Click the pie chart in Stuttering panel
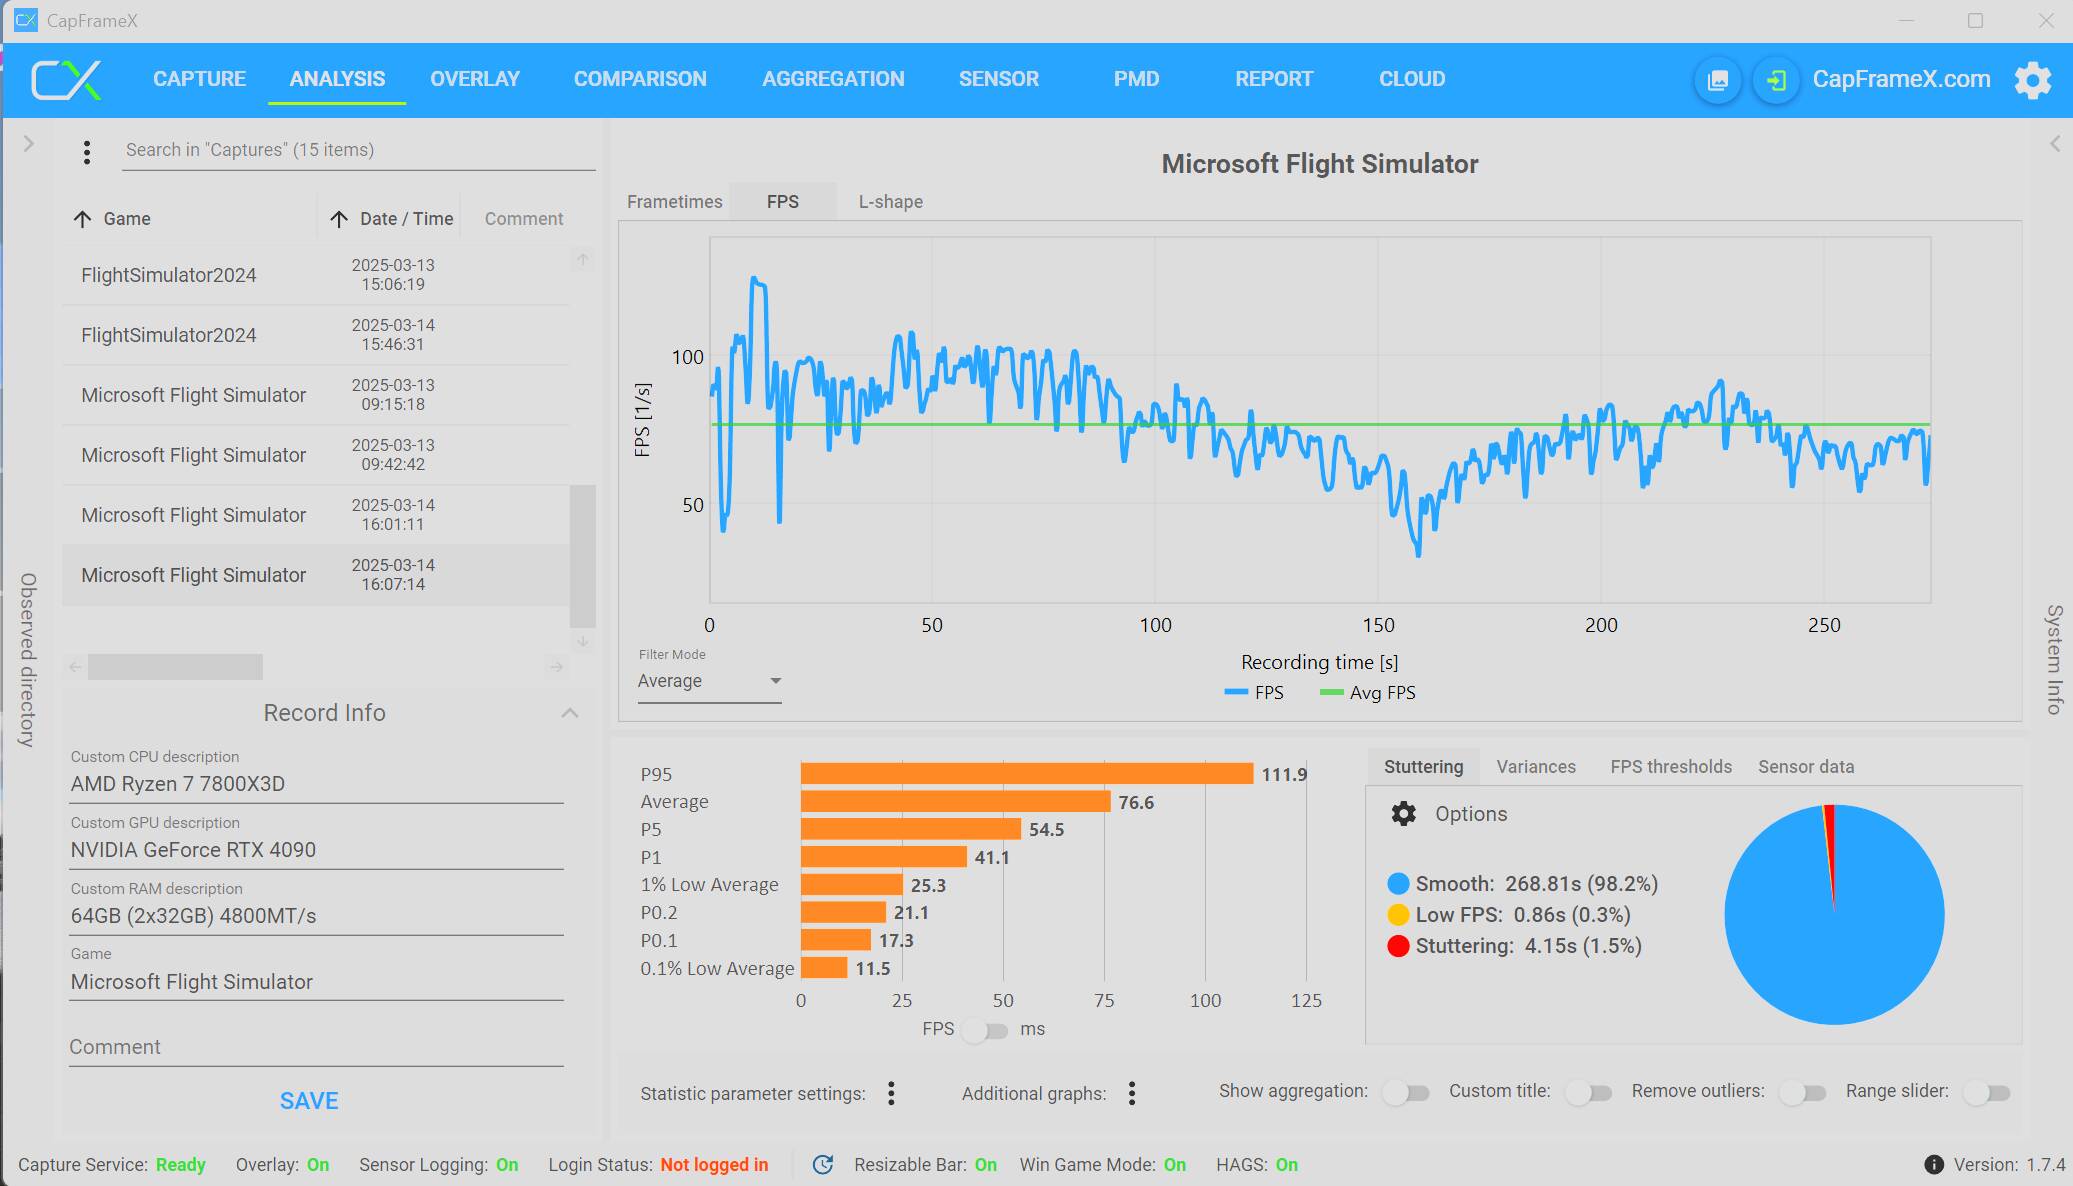Image resolution: width=2073 pixels, height=1186 pixels. tap(1834, 915)
